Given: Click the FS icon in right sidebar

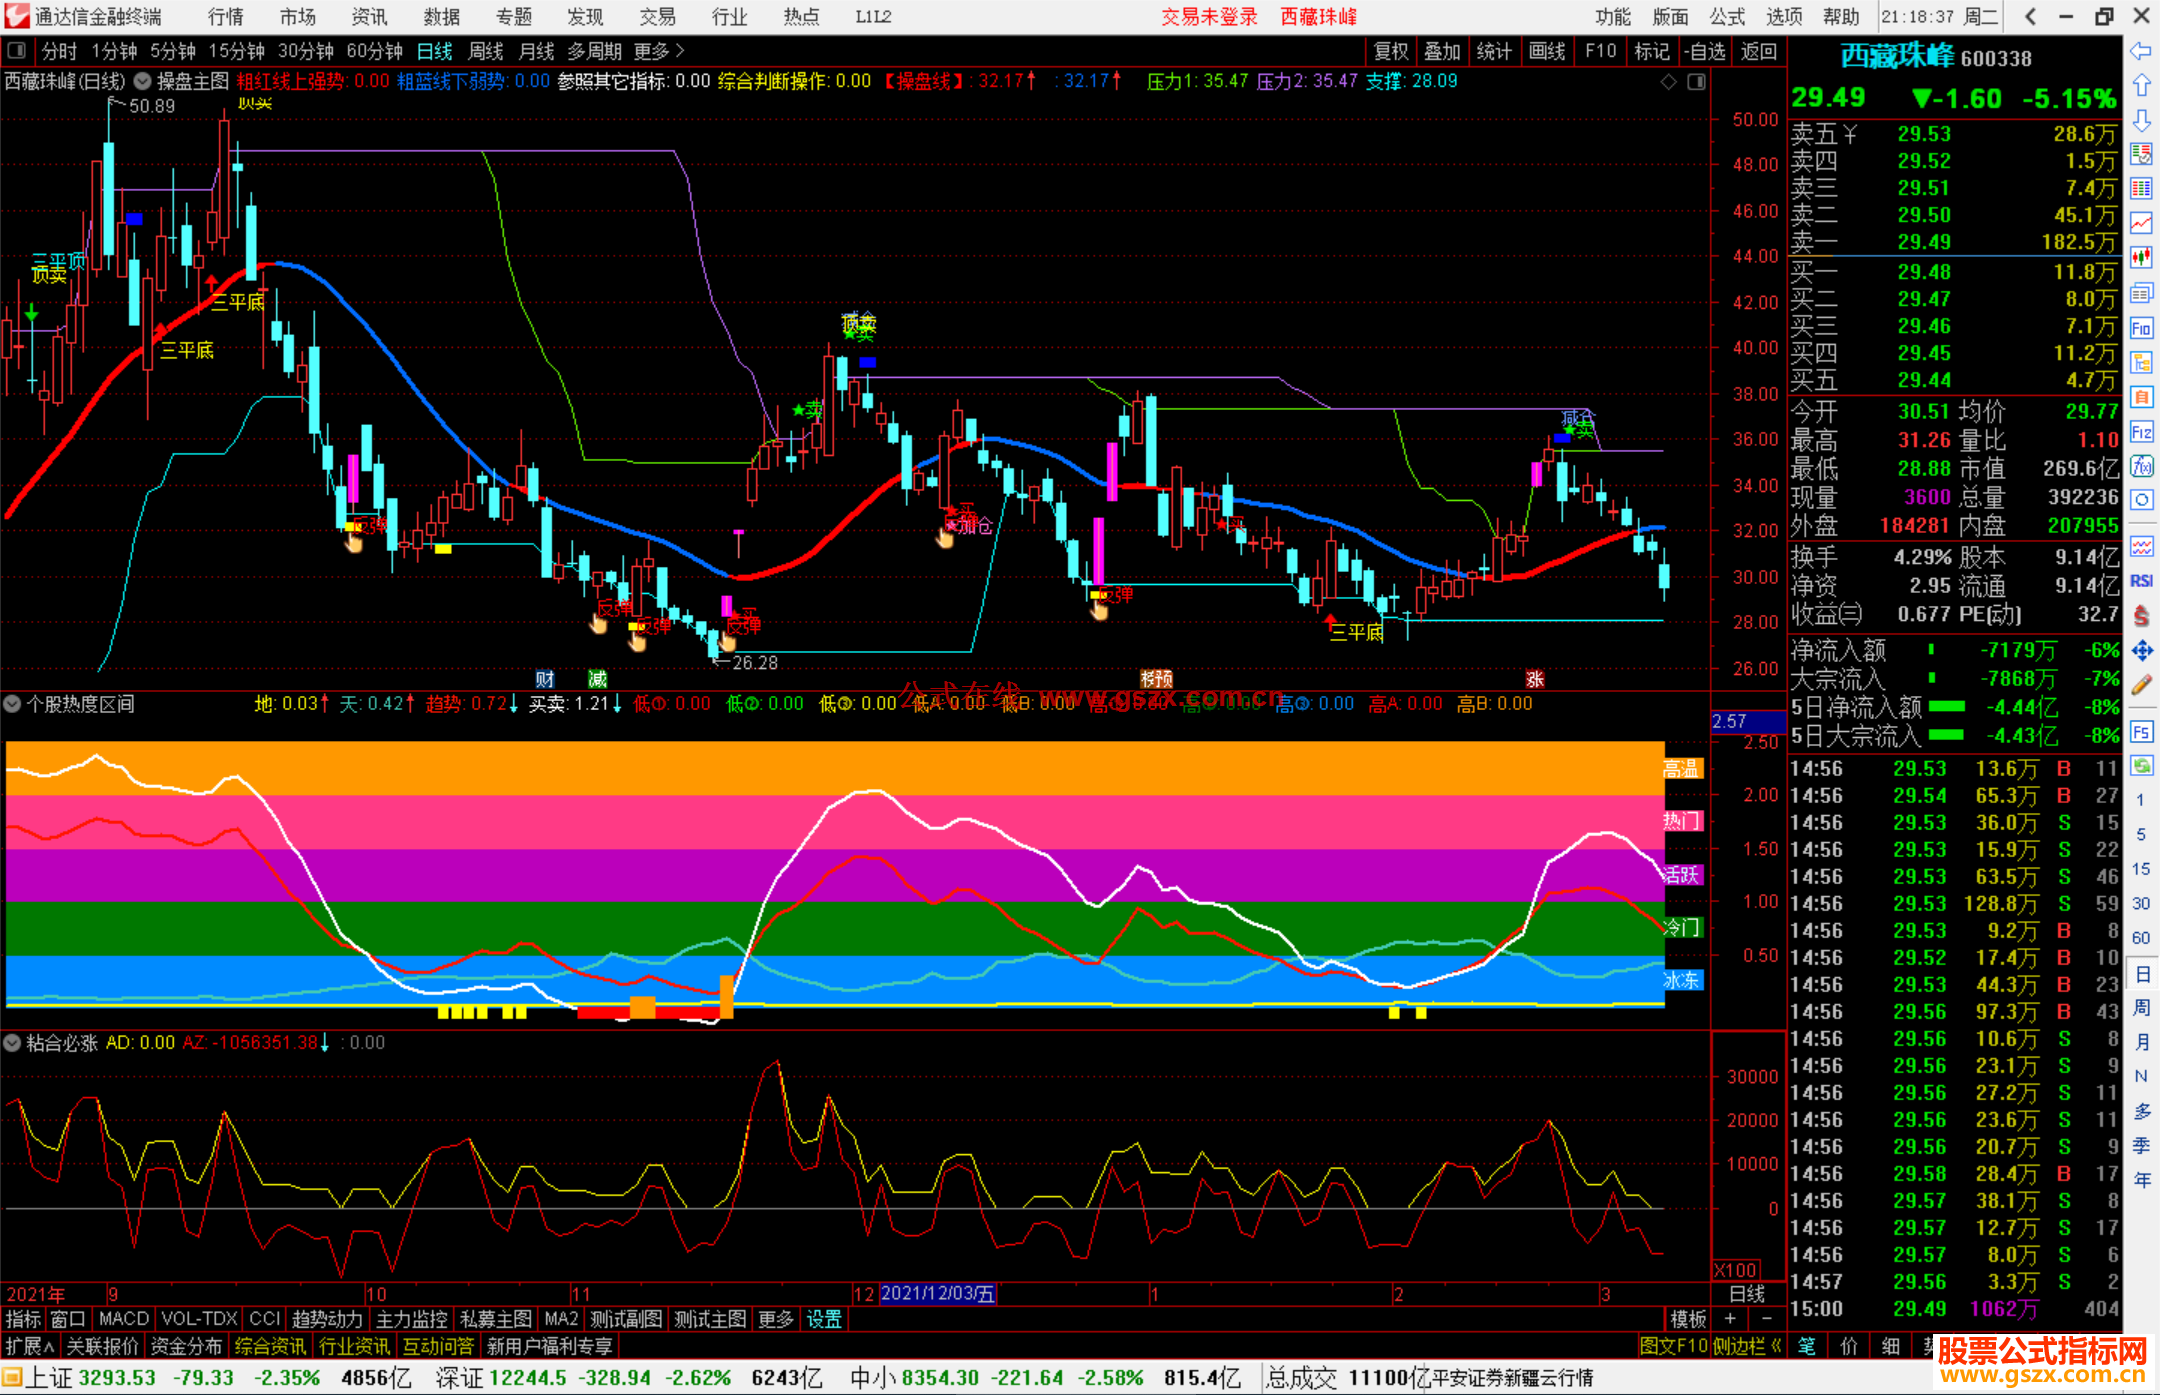Looking at the screenshot, I should 2141,732.
